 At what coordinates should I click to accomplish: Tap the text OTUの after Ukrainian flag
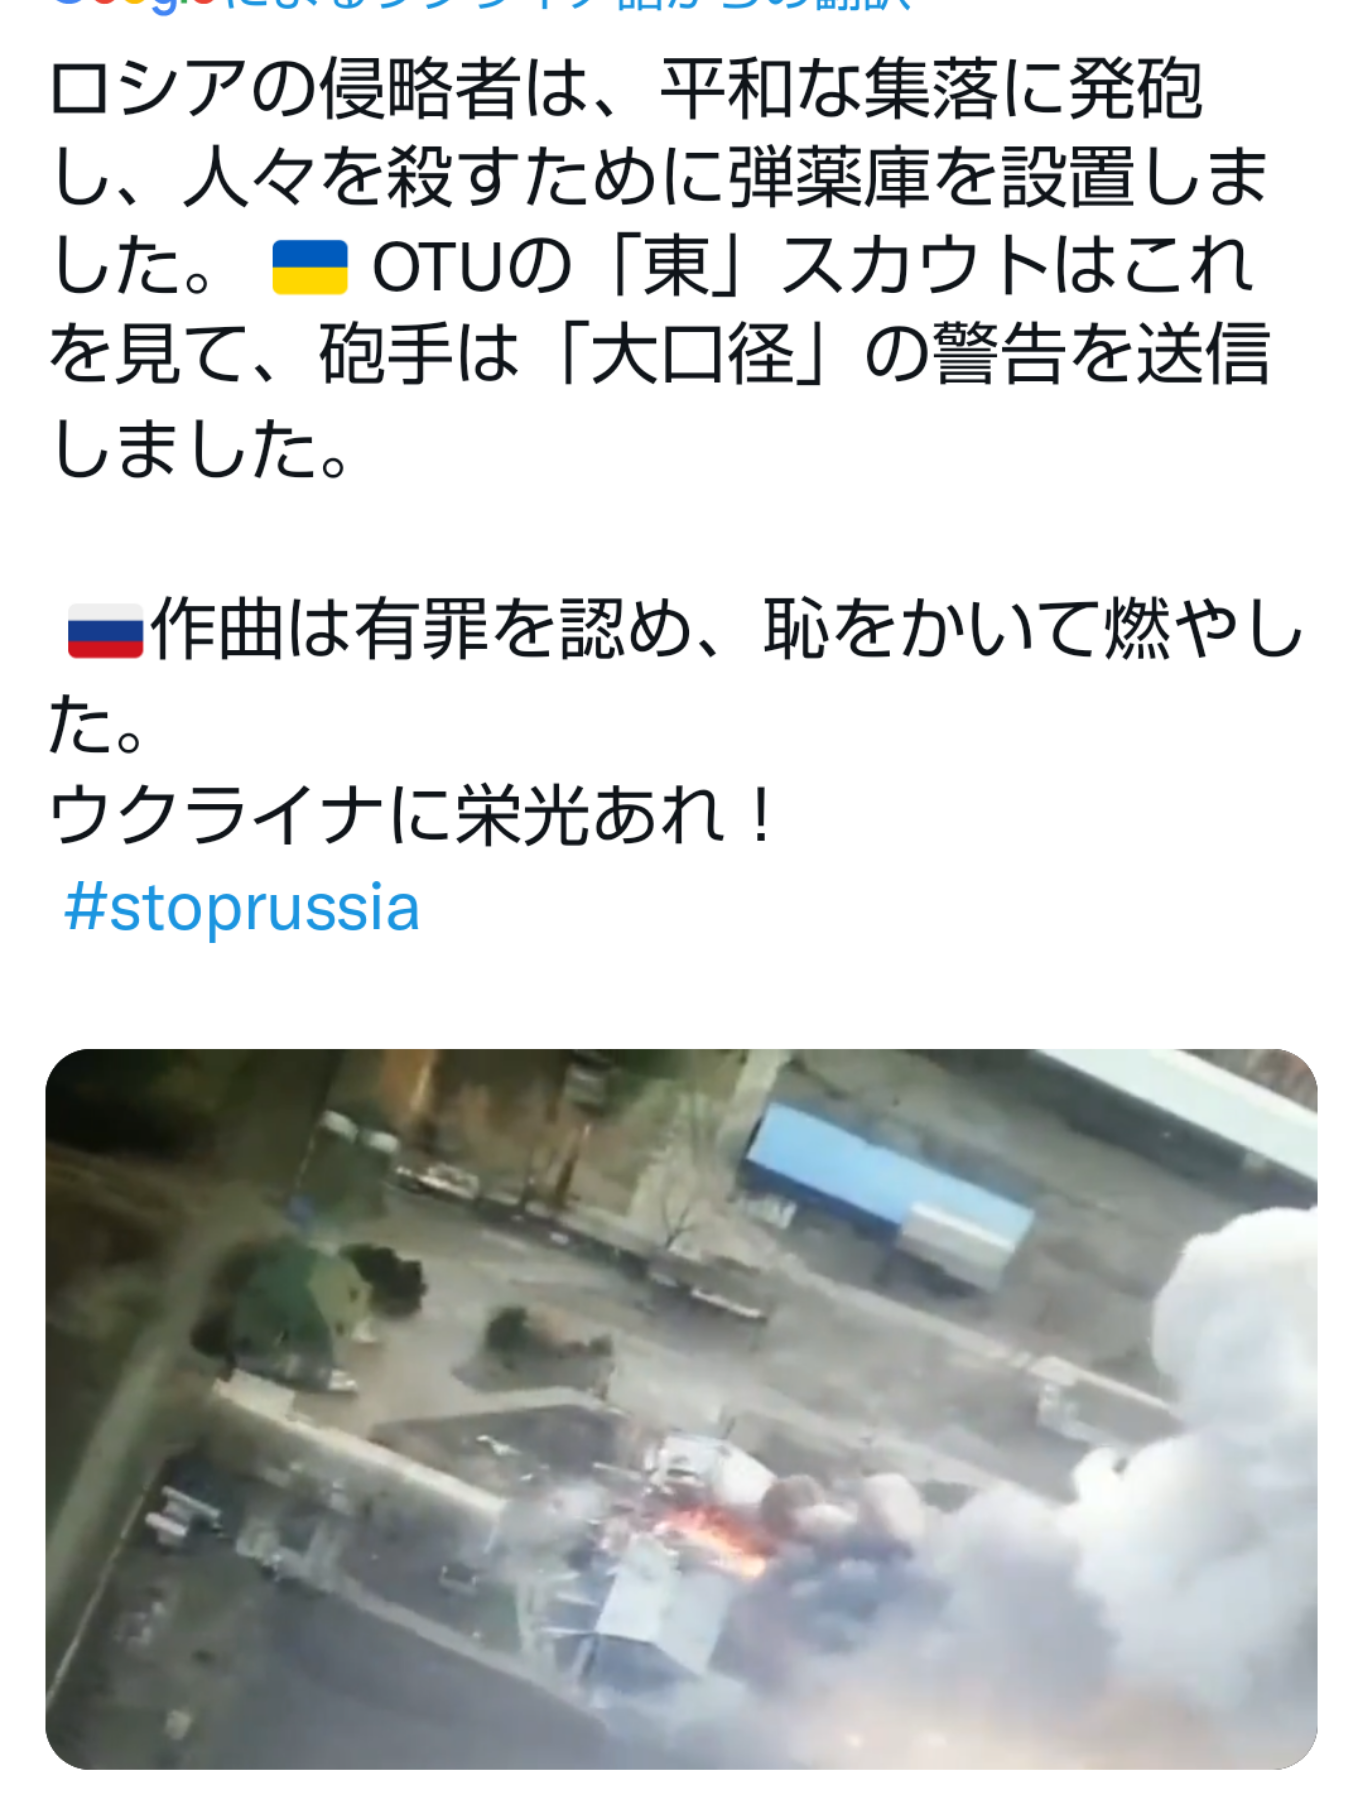point(470,268)
